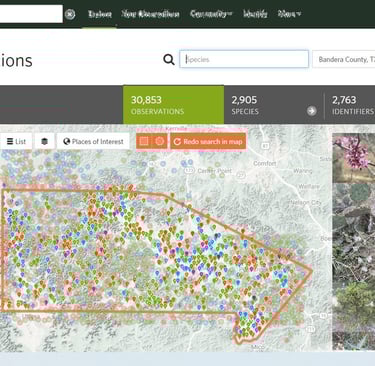Click the clear button beside the top search box
This screenshot has width=375, height=366.
click(70, 14)
